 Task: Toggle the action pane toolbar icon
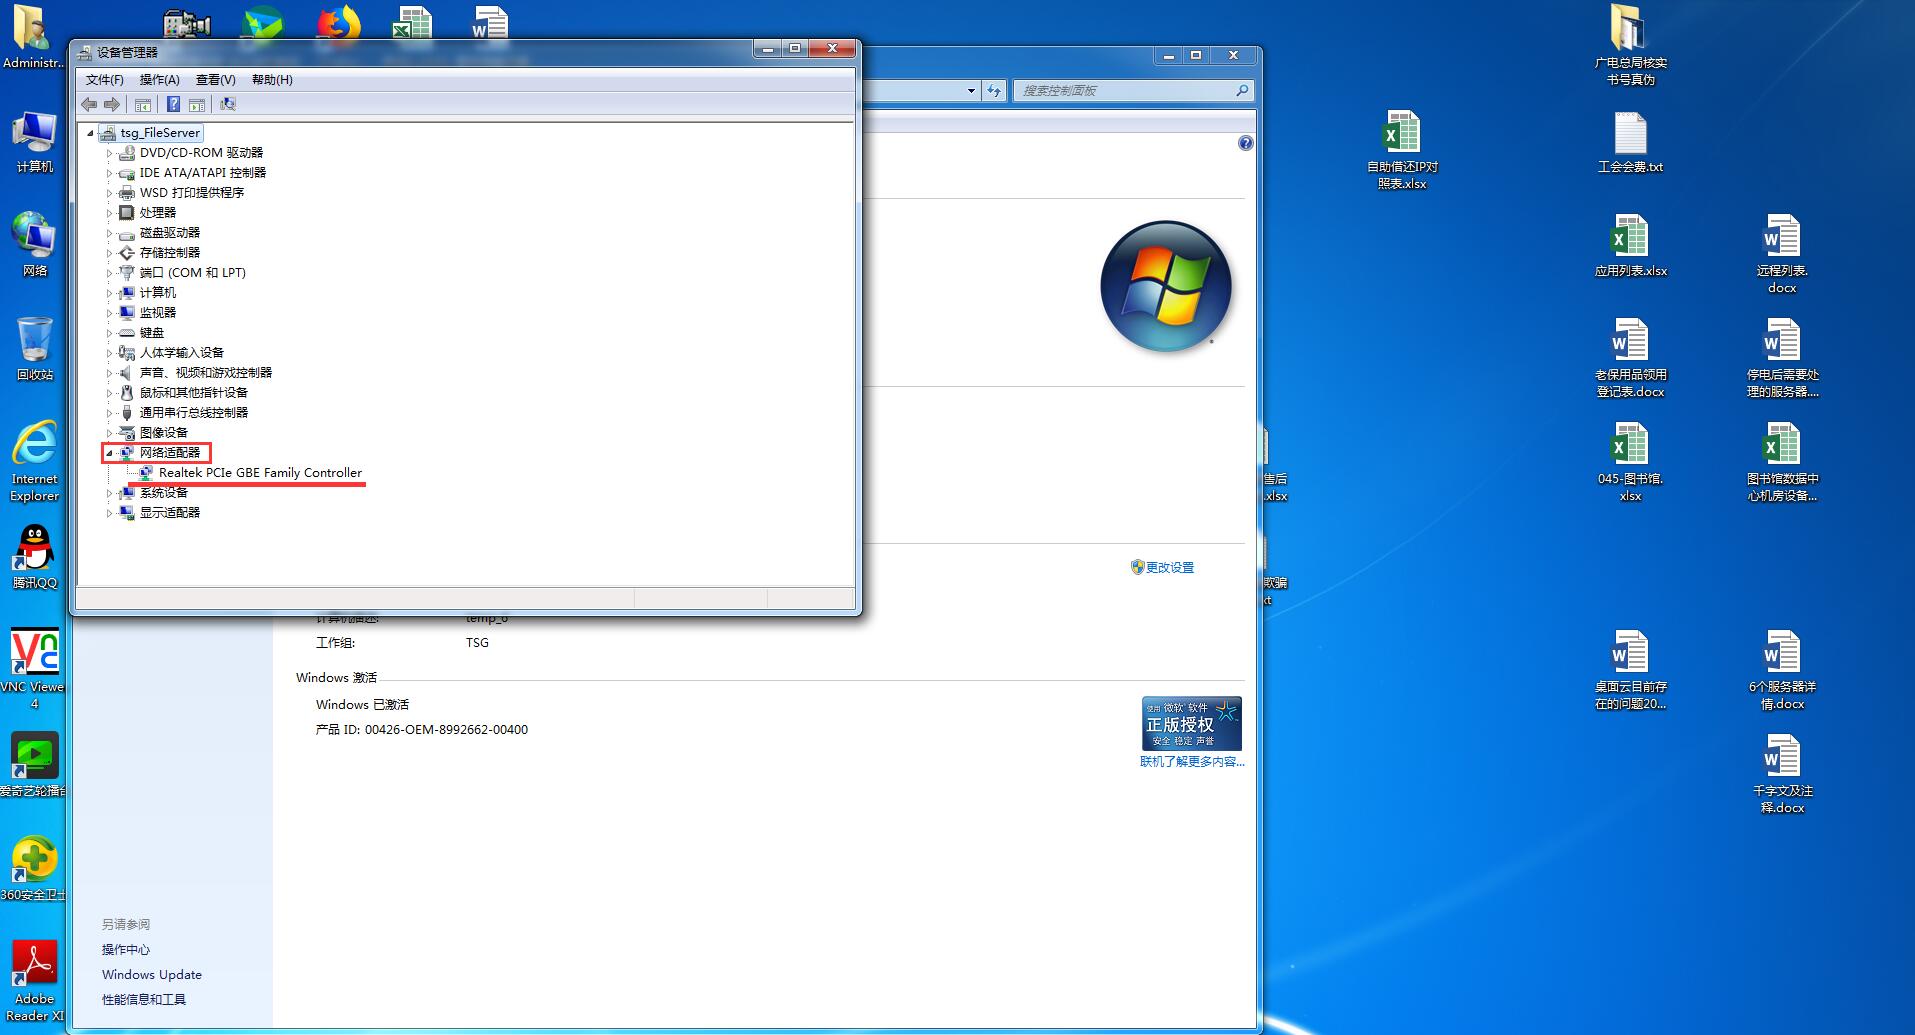pos(197,104)
